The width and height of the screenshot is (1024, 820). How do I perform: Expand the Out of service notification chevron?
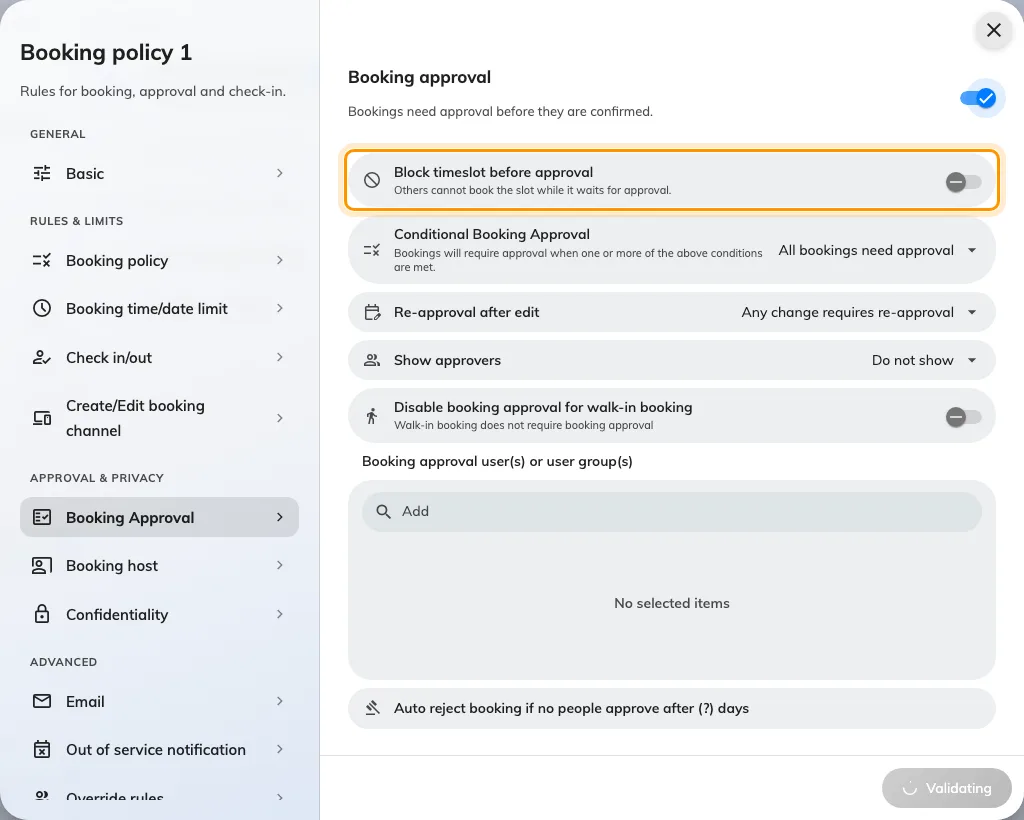pos(280,749)
